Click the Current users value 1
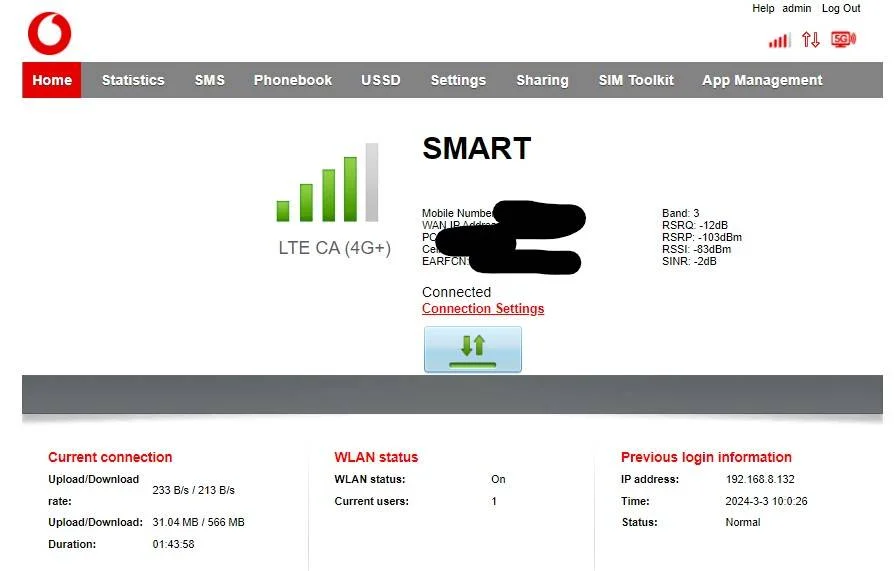The height and width of the screenshot is (571, 894). click(494, 501)
